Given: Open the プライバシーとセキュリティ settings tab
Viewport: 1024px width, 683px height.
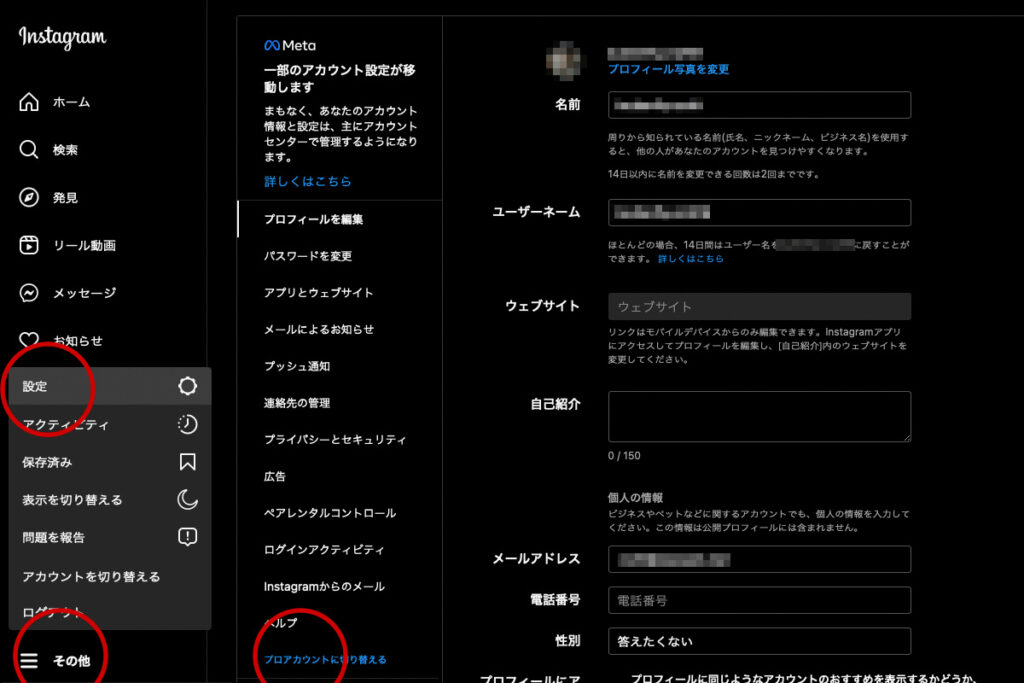Looking at the screenshot, I should coord(340,439).
